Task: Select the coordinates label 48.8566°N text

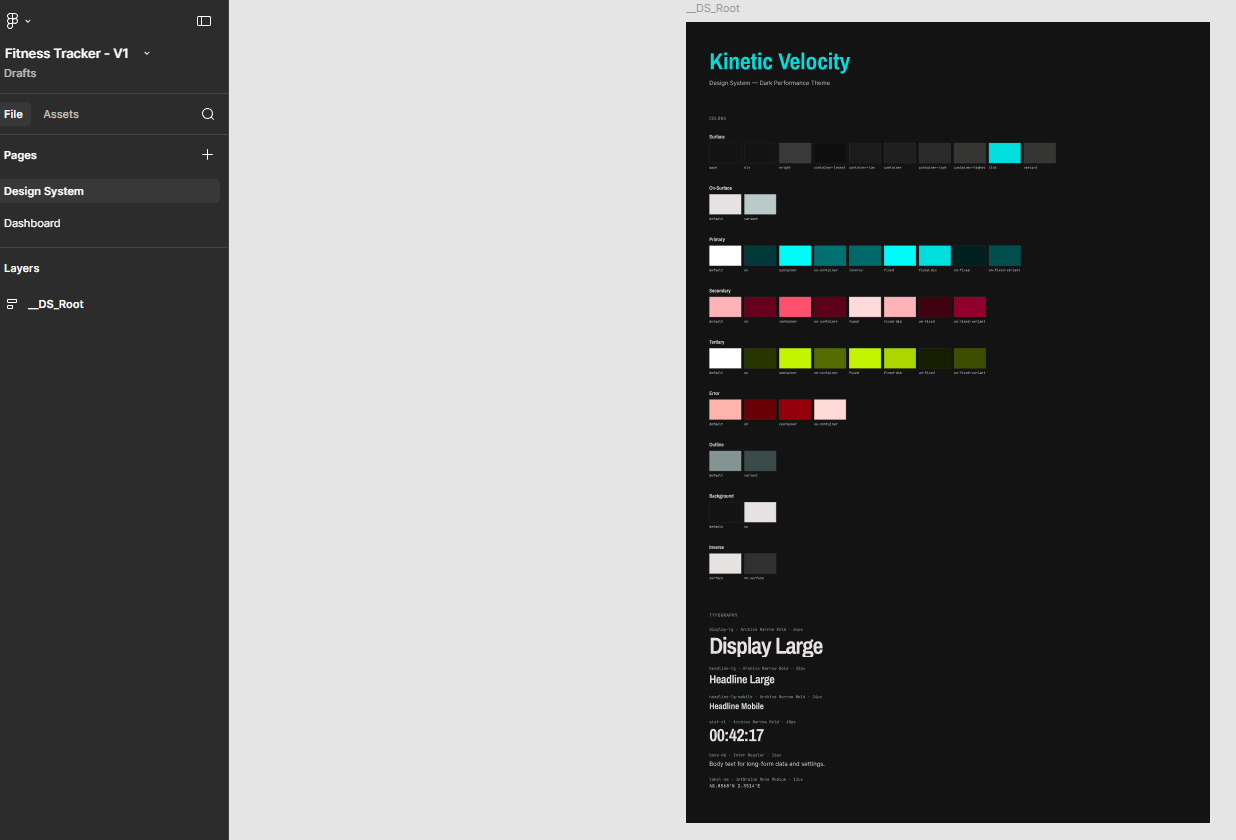Action: coord(735,786)
